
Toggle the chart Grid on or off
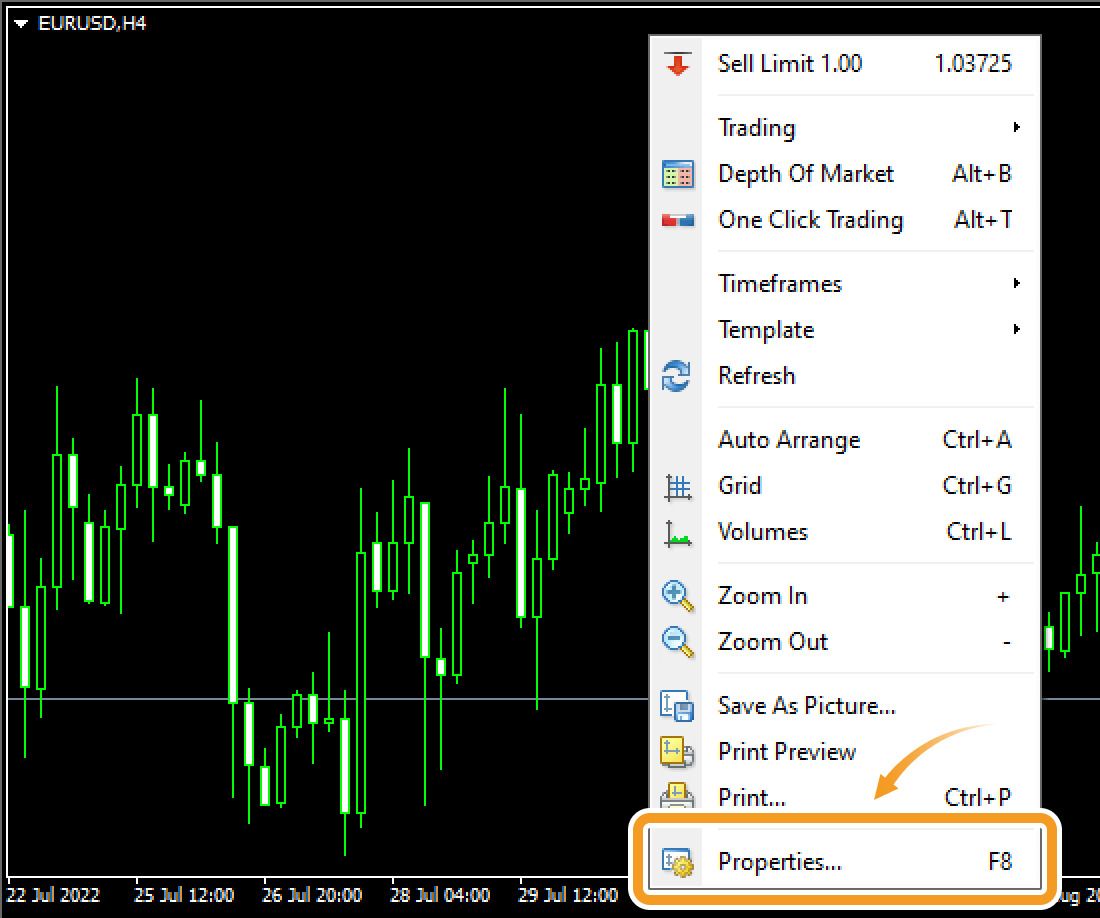point(740,485)
